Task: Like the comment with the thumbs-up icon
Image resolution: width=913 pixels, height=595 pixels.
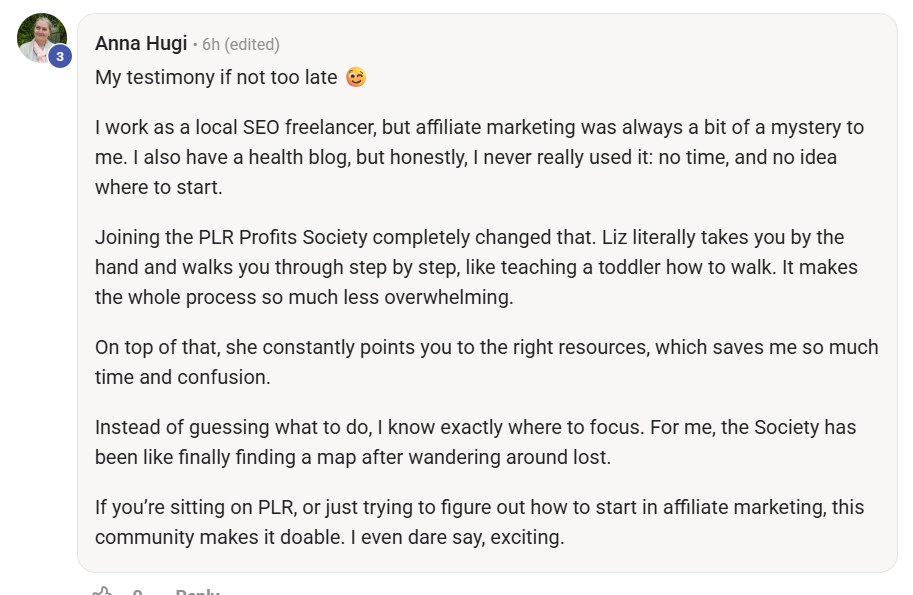Action: pos(101,591)
